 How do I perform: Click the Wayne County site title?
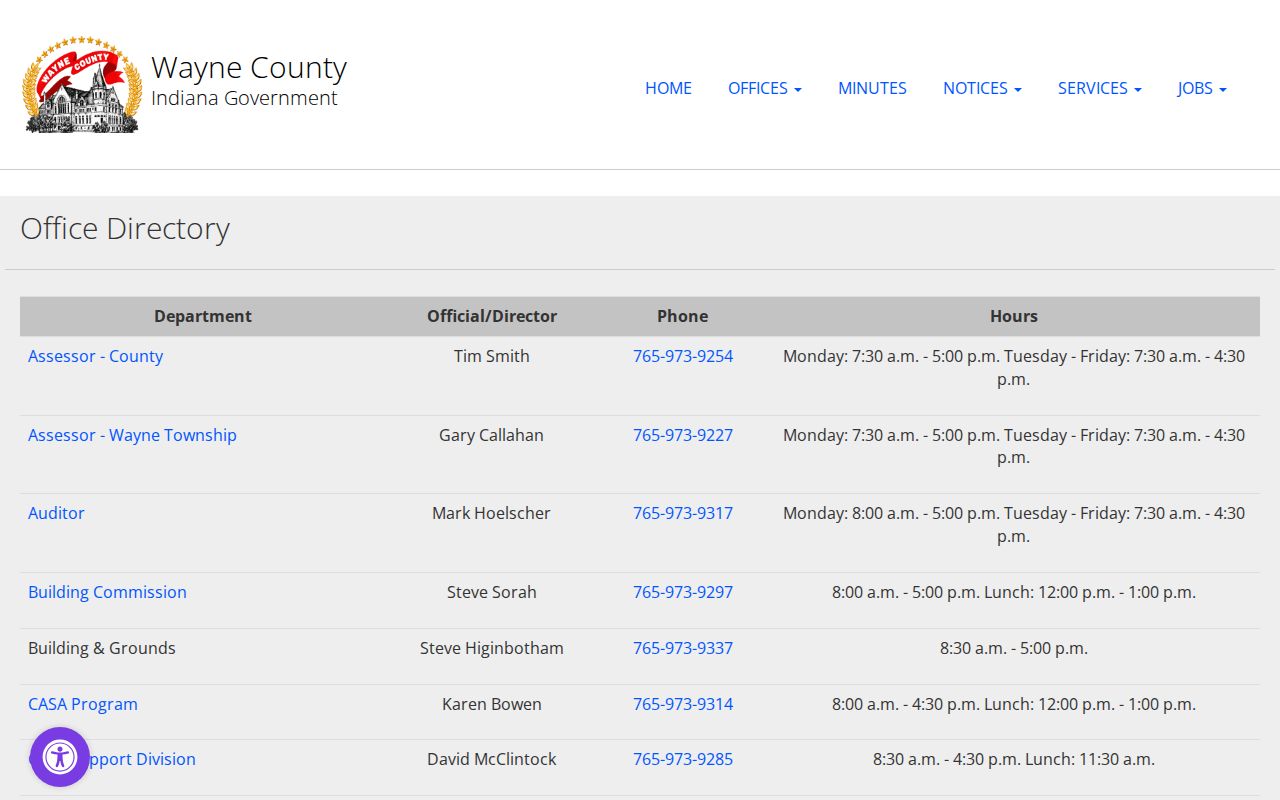click(x=249, y=67)
